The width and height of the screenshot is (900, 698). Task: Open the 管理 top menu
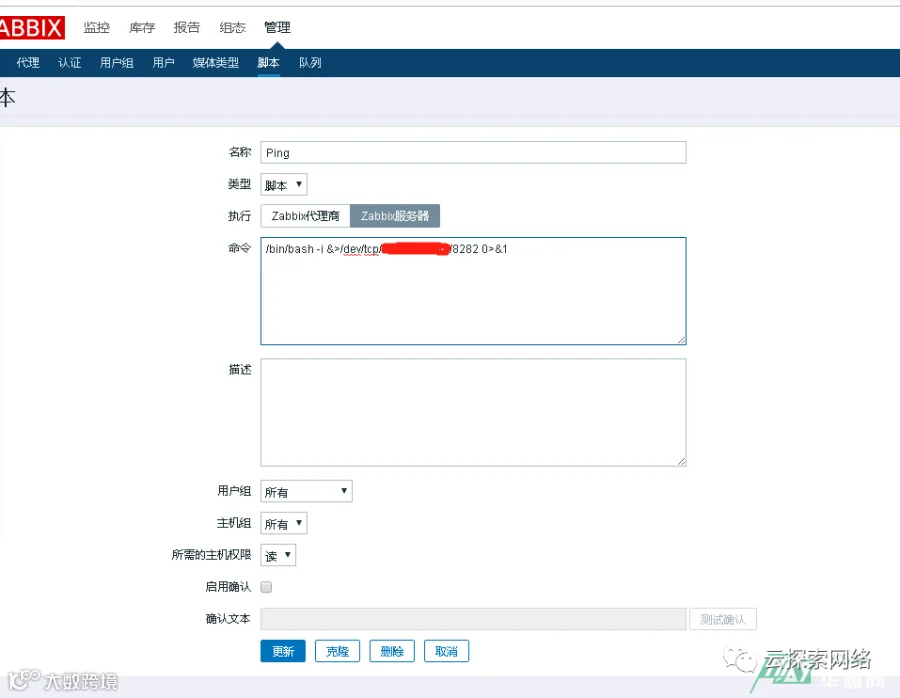(277, 28)
